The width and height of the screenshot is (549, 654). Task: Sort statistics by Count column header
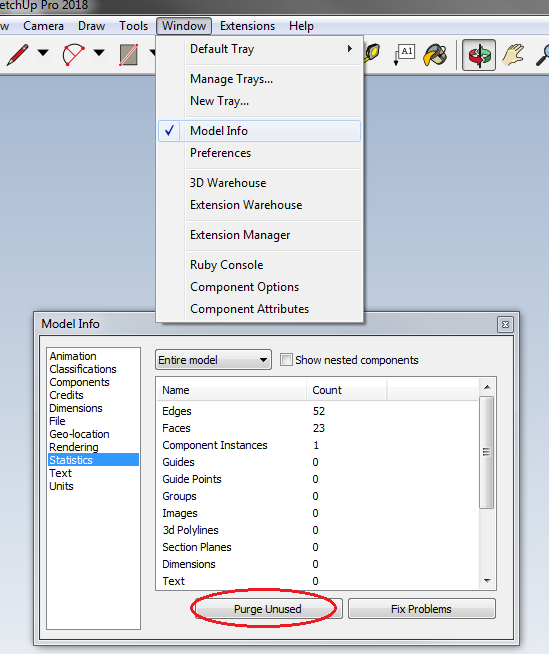[347, 390]
